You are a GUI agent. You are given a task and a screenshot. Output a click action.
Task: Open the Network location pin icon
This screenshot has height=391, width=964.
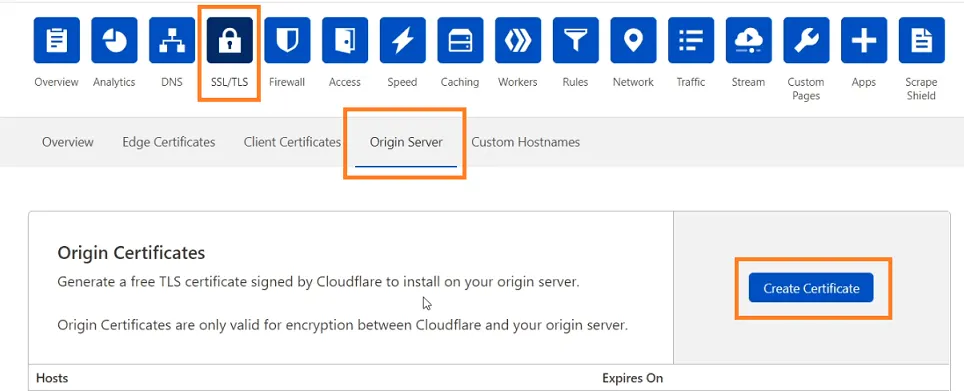pyautogui.click(x=633, y=40)
